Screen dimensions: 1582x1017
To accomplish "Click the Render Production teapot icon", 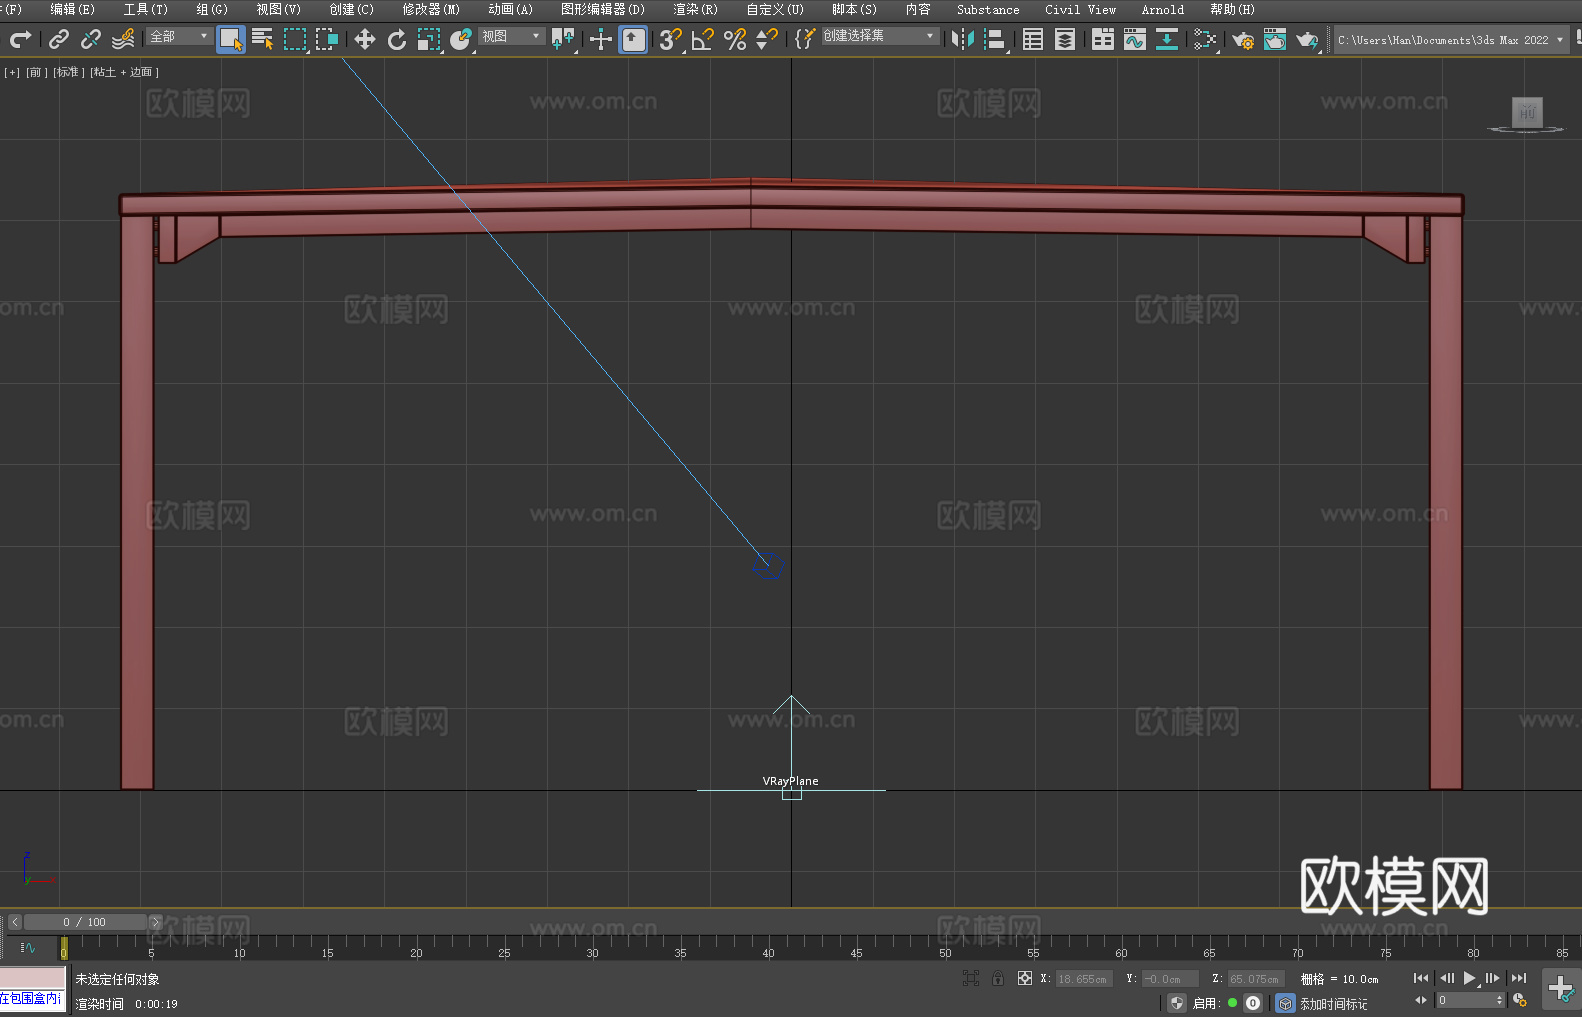I will [1307, 39].
